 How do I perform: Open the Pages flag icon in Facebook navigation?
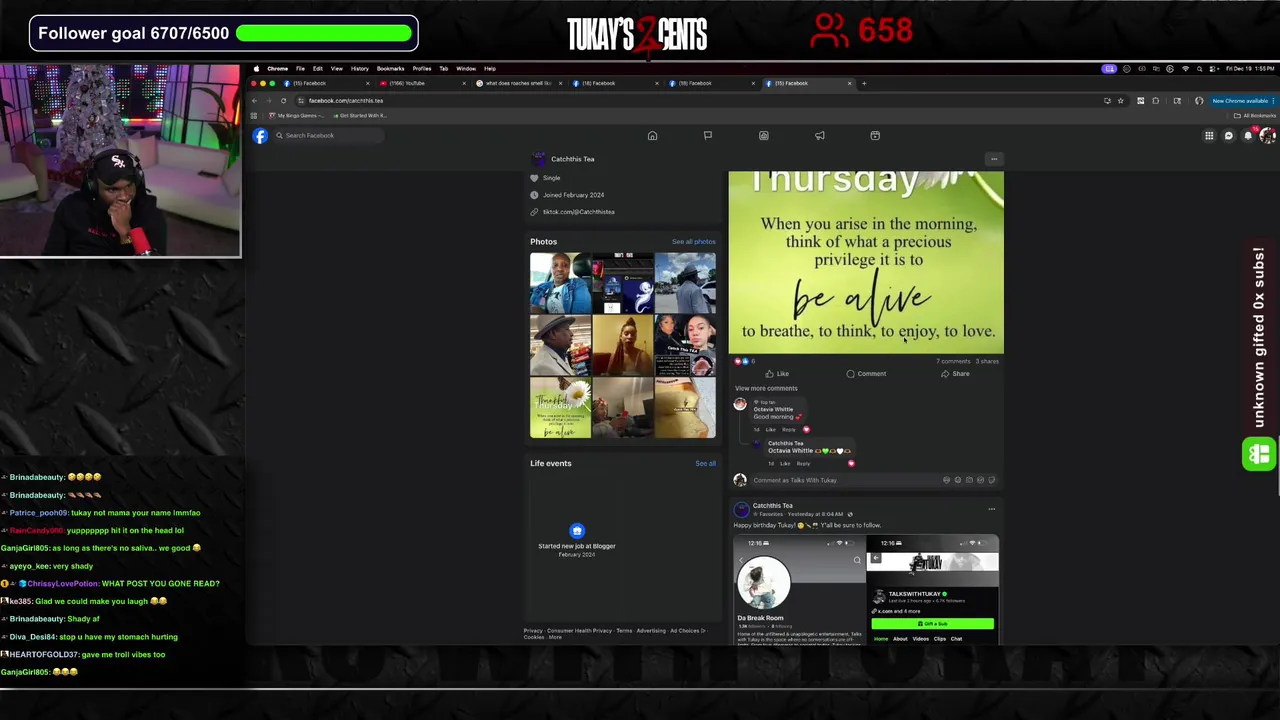(x=708, y=136)
